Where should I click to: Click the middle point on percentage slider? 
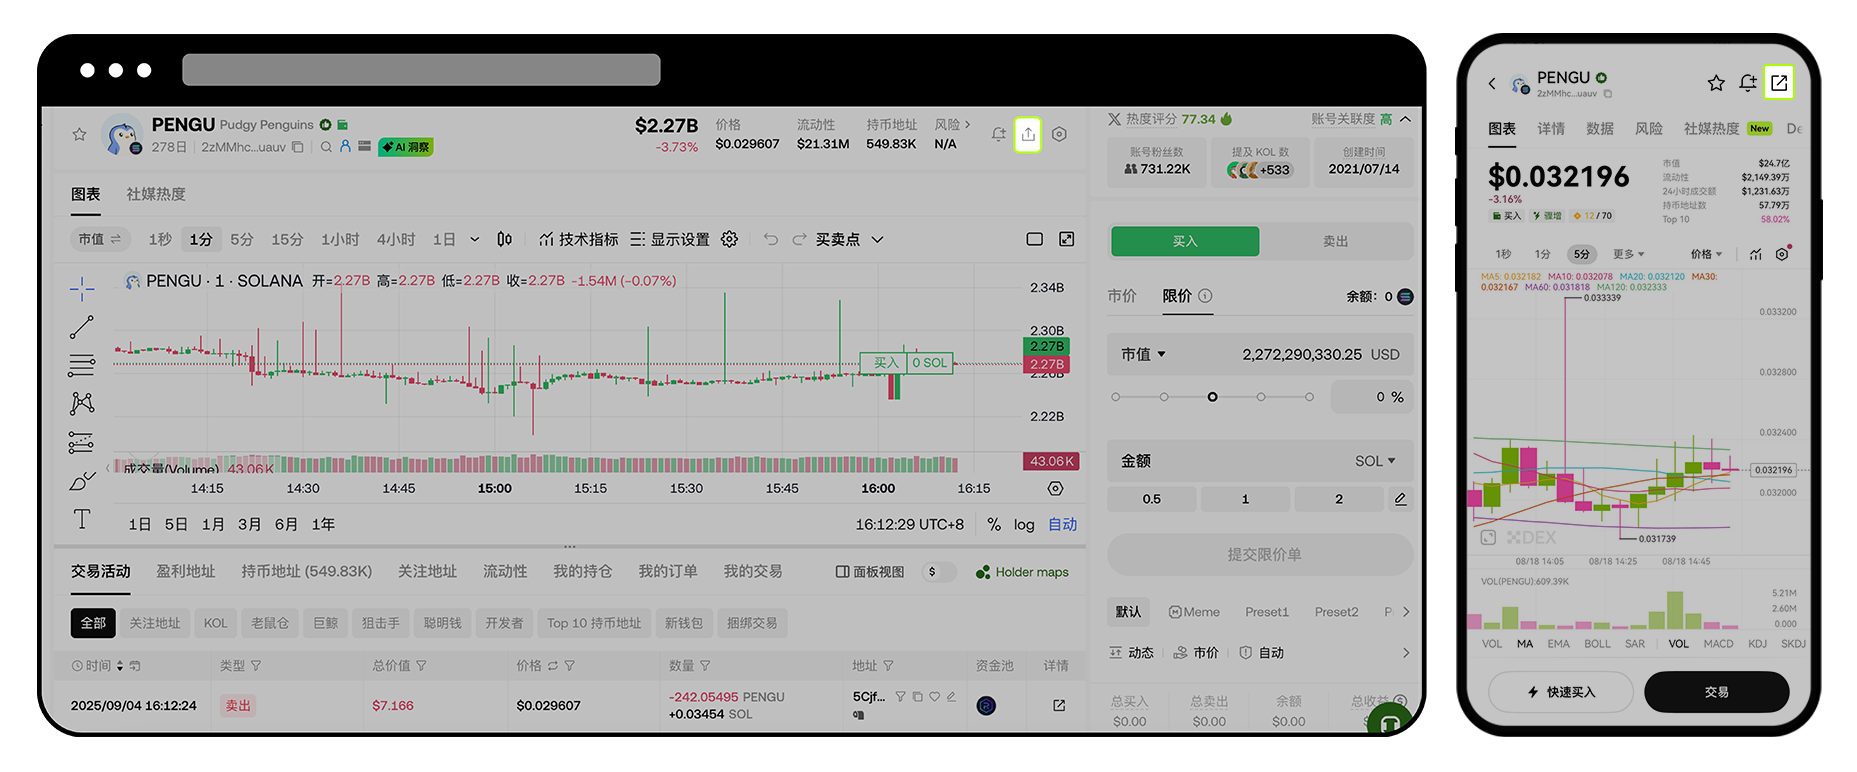pyautogui.click(x=1212, y=397)
